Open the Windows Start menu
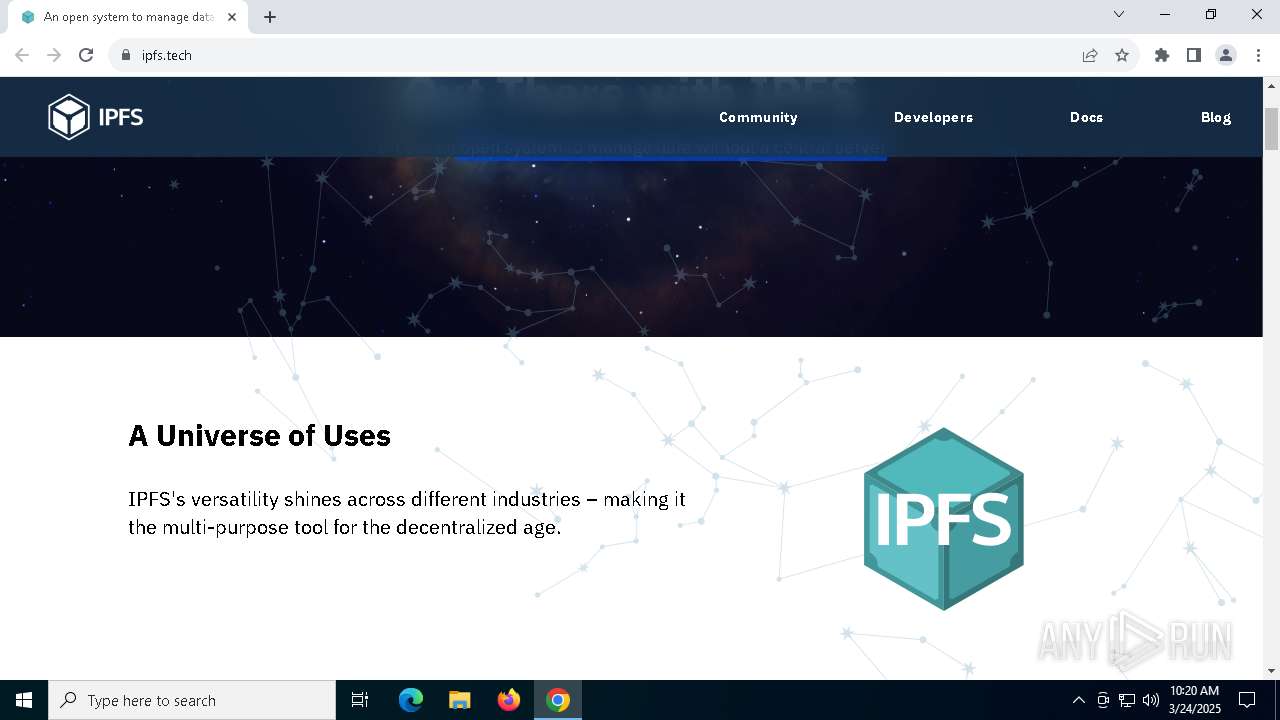1280x720 pixels. [24, 700]
